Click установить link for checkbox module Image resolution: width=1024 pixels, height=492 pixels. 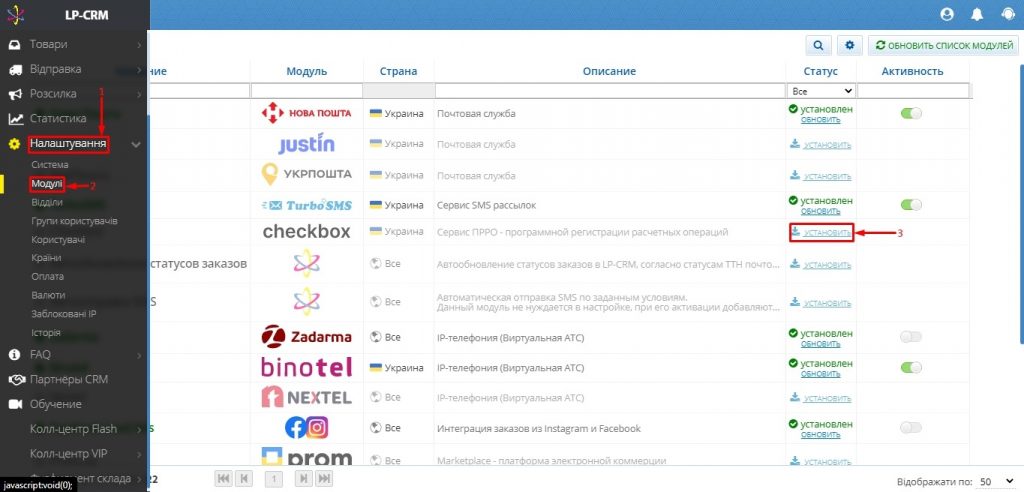click(x=827, y=233)
